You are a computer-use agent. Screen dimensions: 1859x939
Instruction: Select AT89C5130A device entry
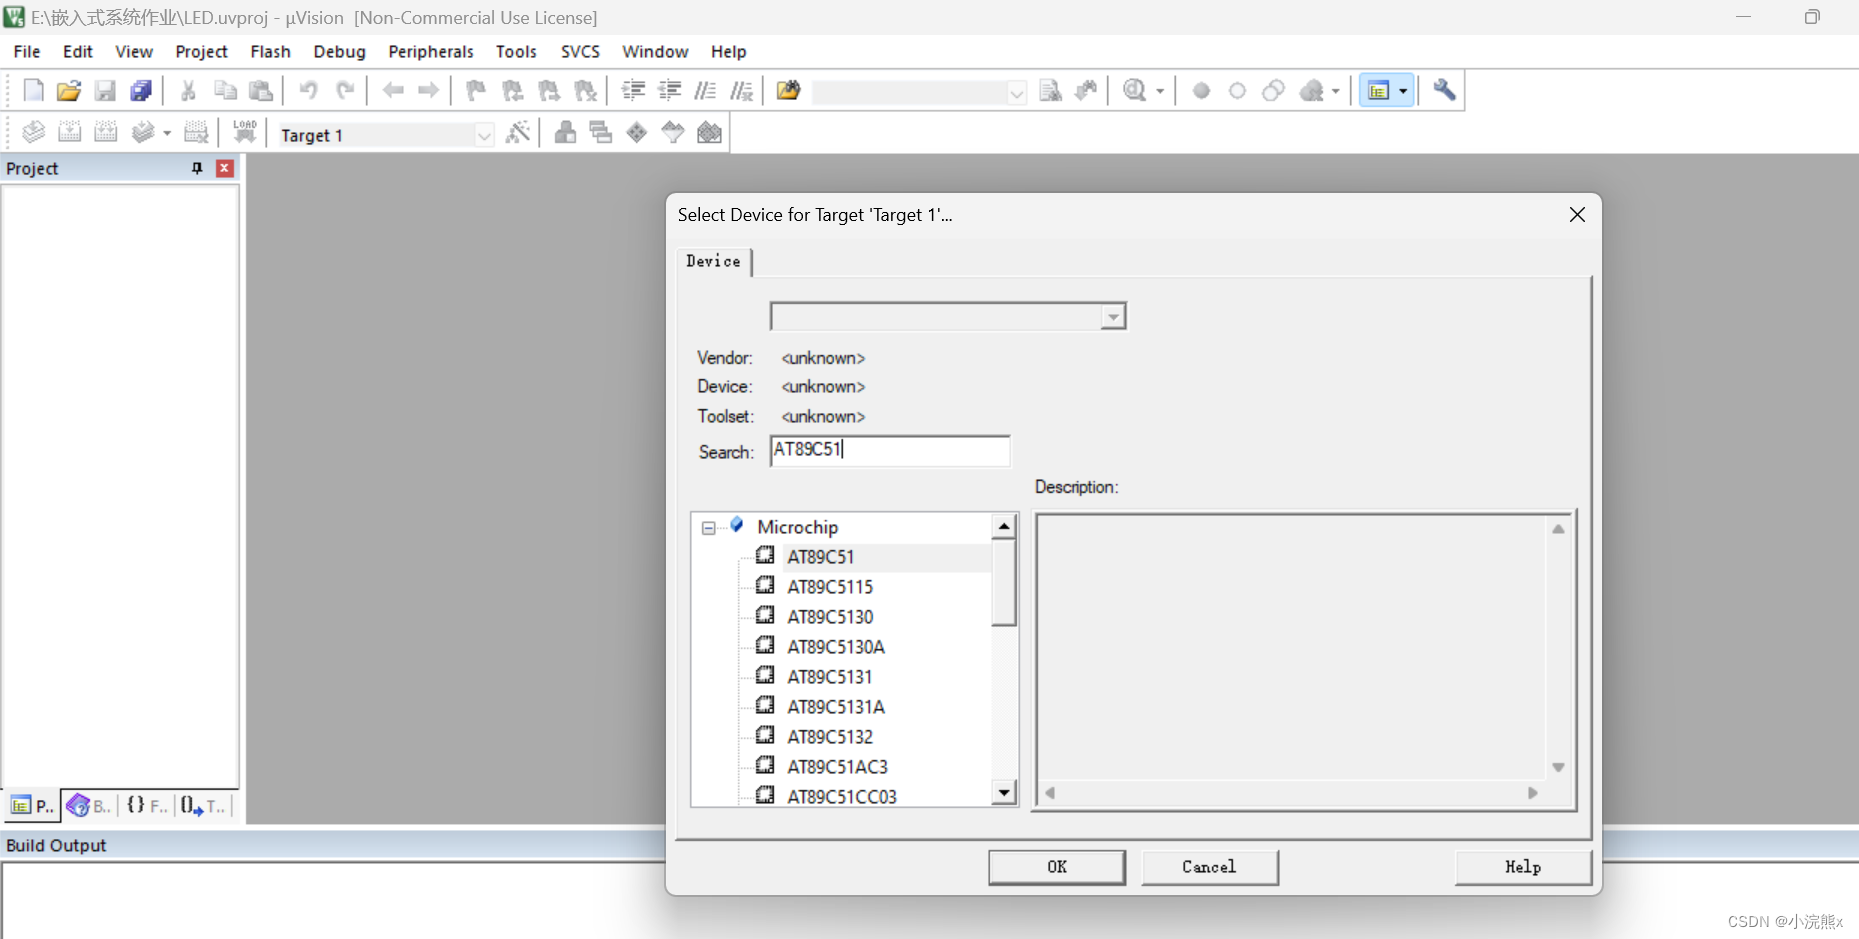click(x=836, y=647)
